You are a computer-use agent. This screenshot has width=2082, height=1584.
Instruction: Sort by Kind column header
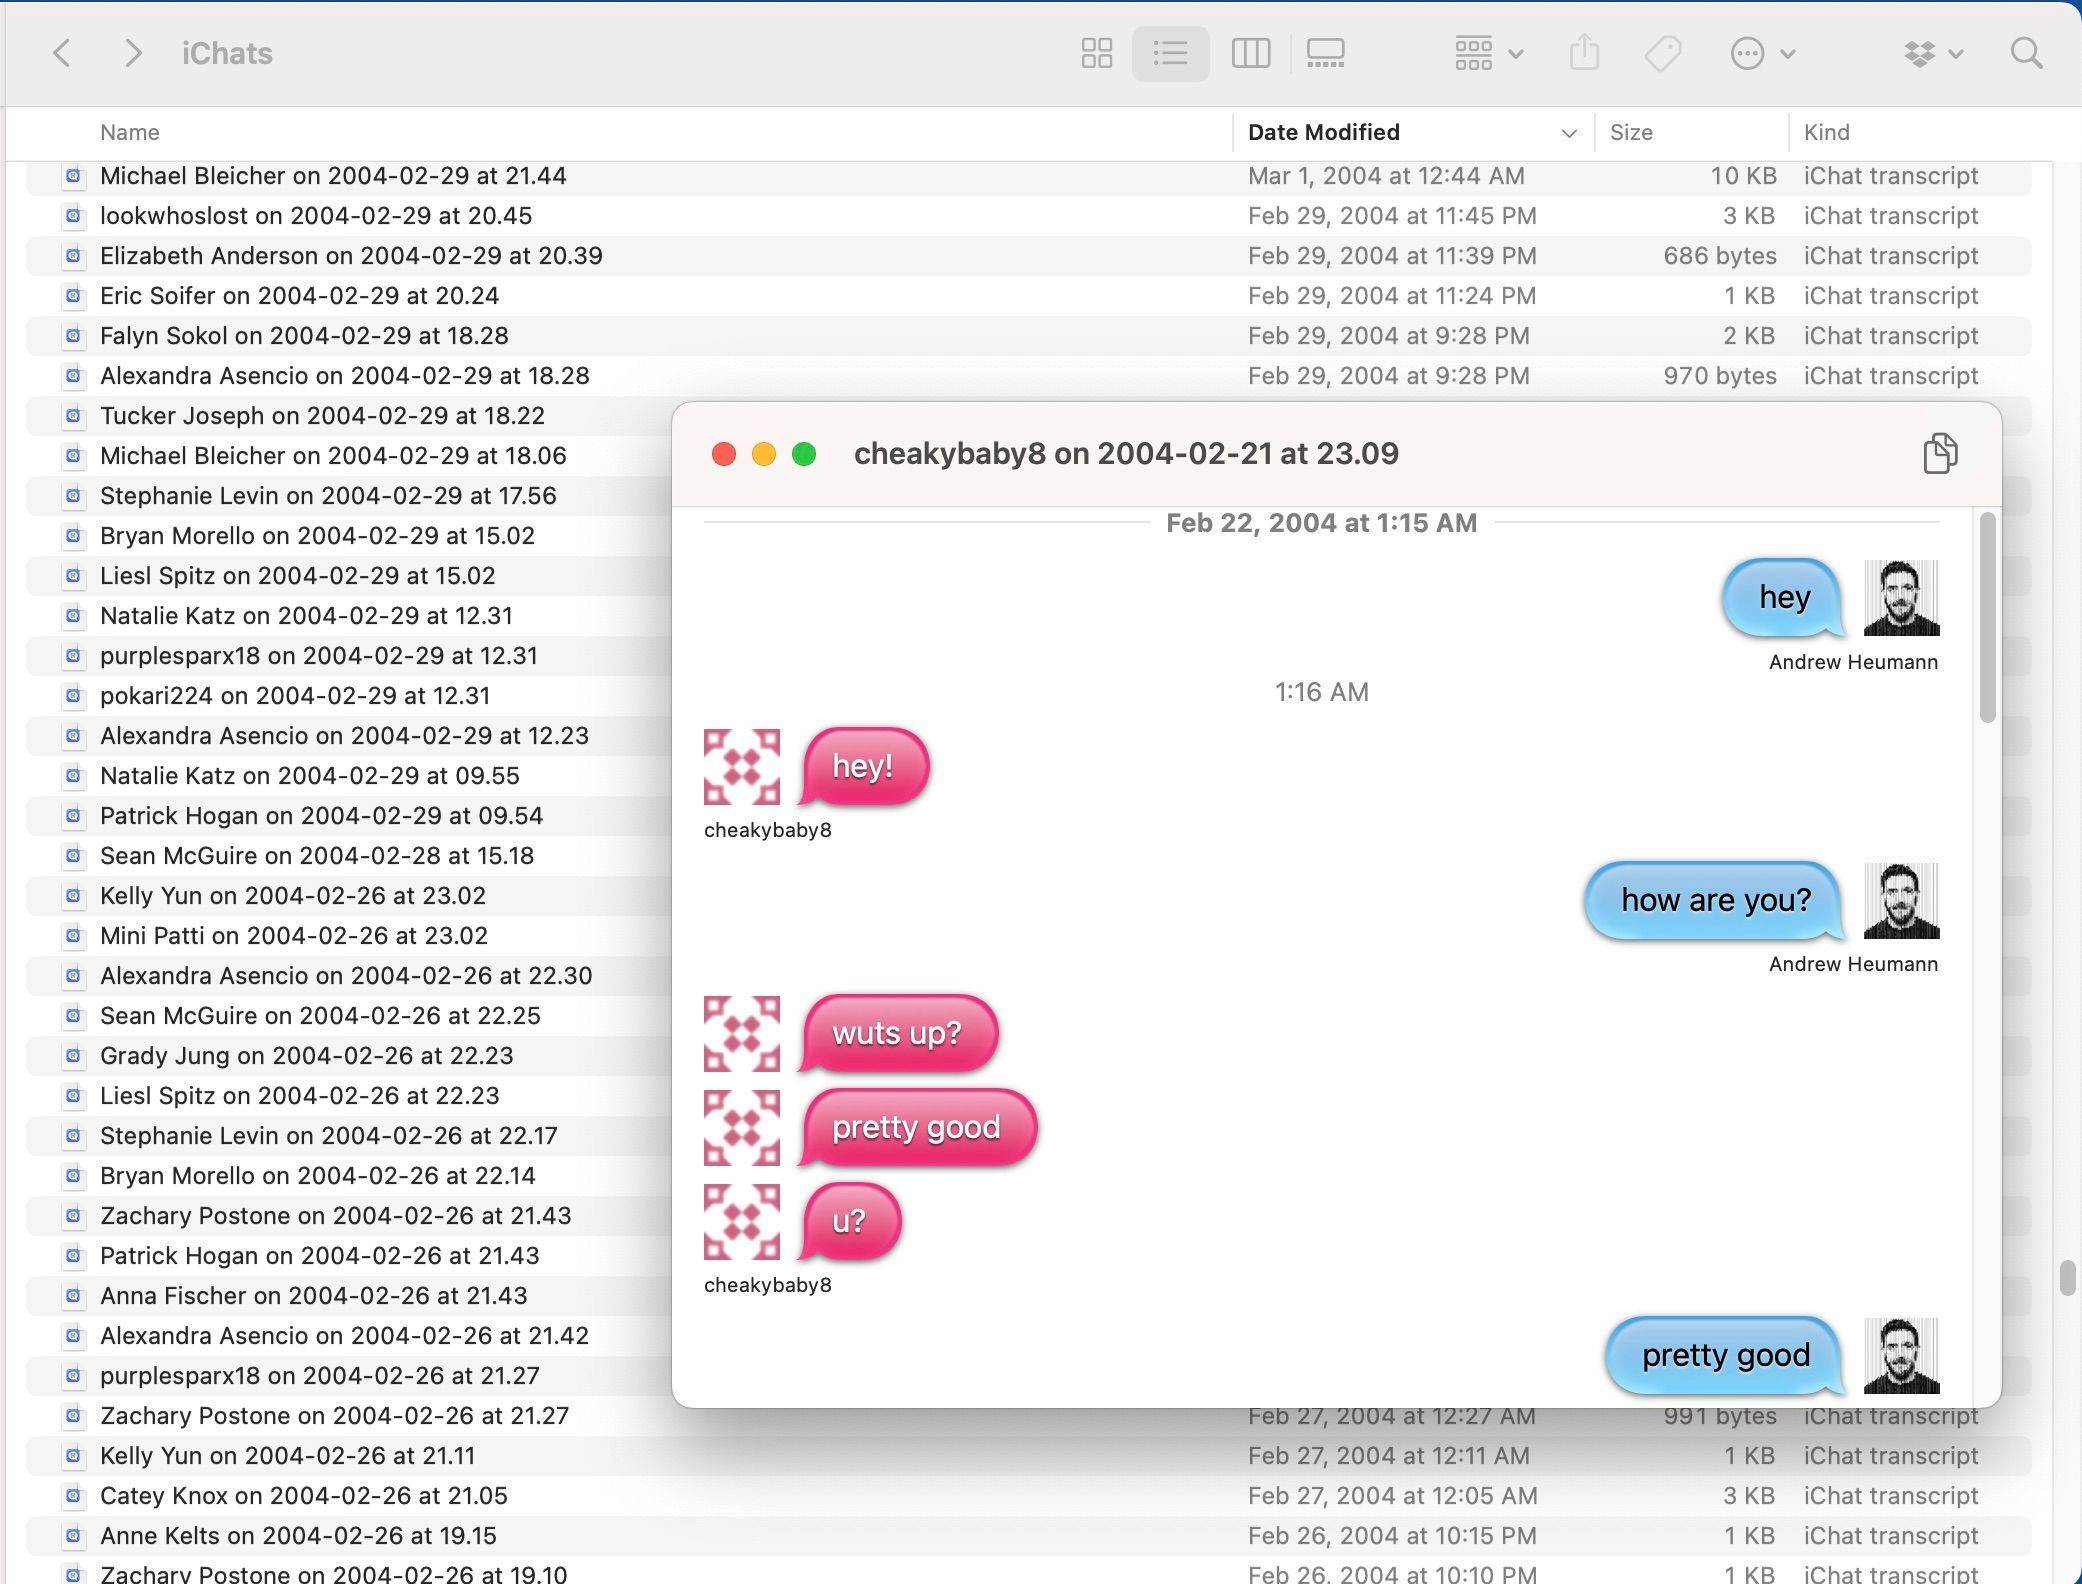click(x=1827, y=132)
